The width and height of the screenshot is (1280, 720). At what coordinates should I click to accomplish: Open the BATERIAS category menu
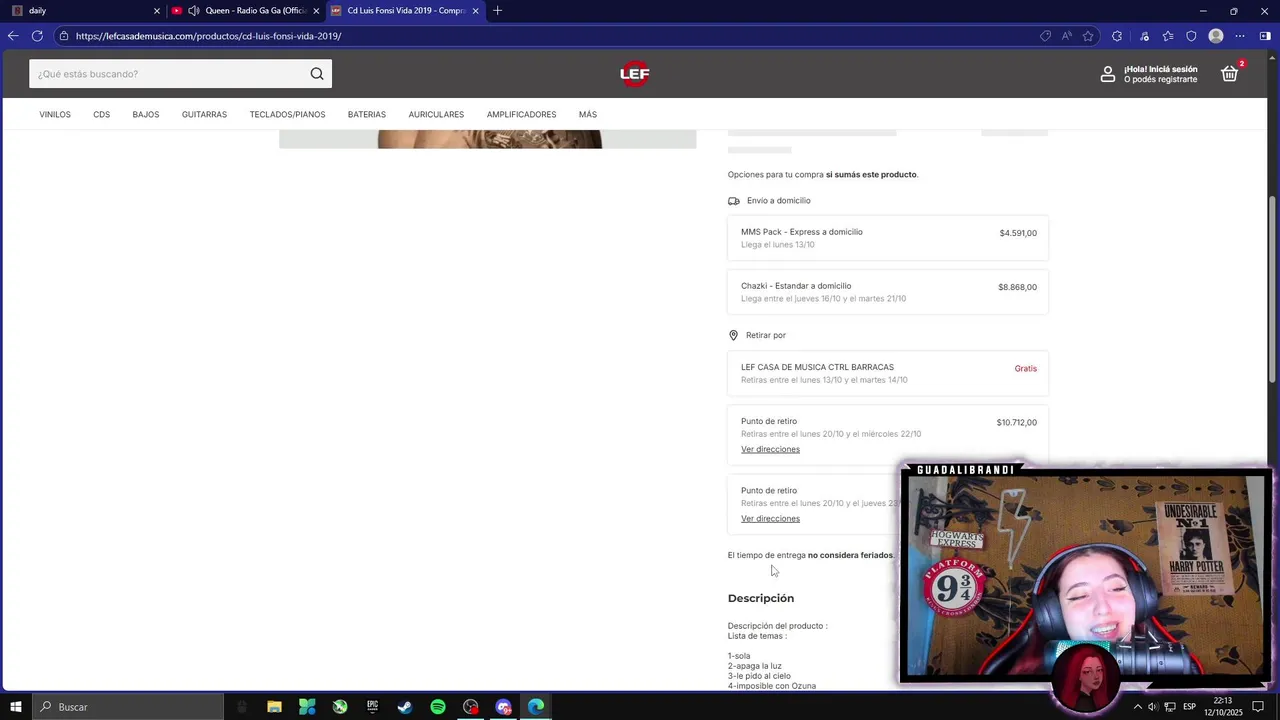367,115
